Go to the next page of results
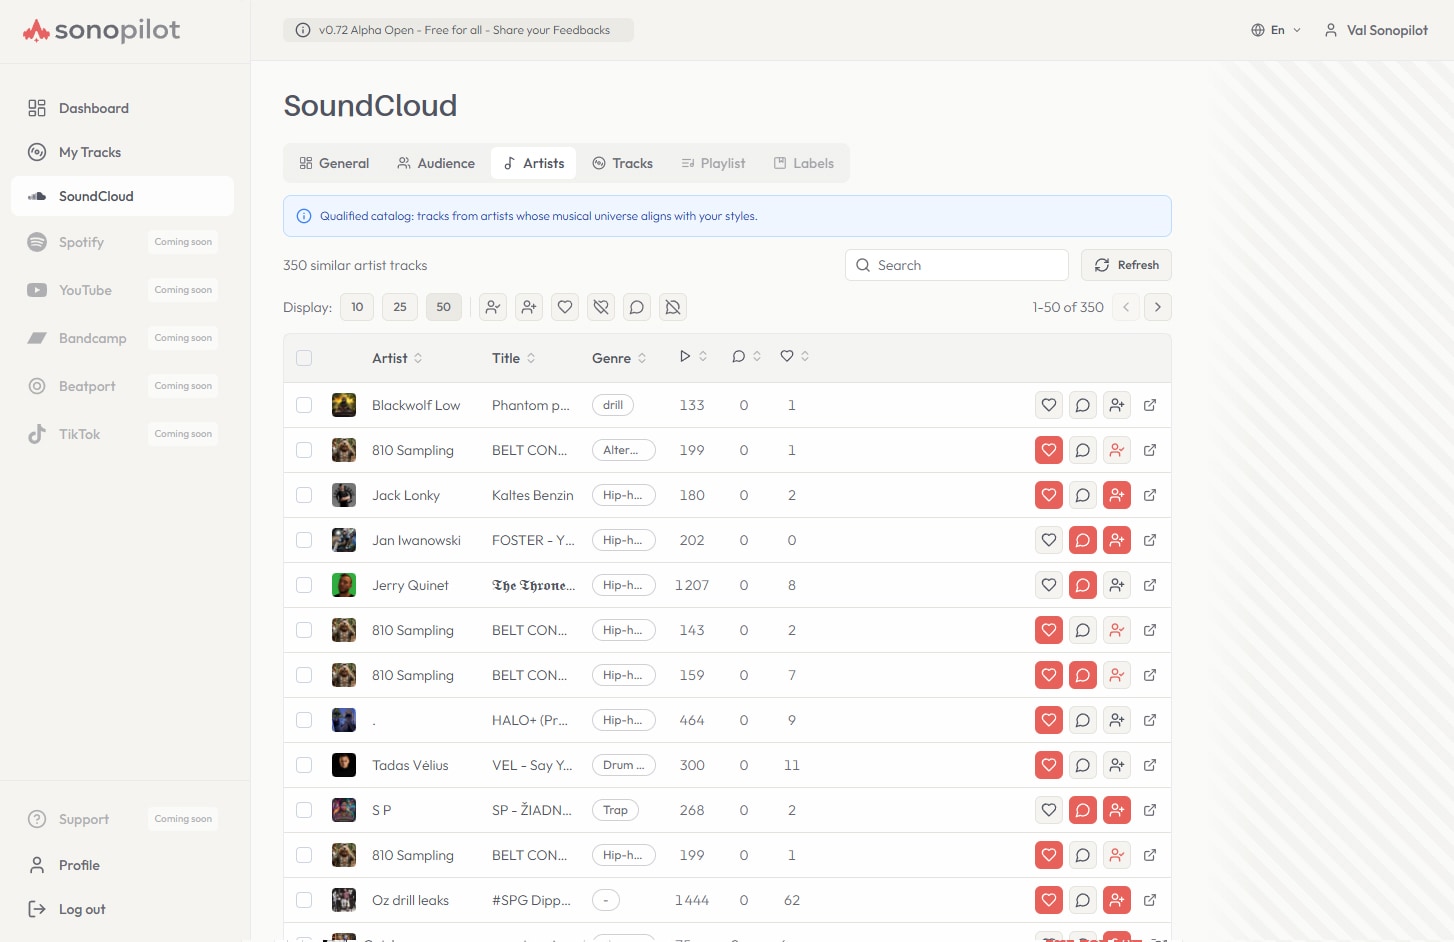The height and width of the screenshot is (942, 1454). (1157, 307)
